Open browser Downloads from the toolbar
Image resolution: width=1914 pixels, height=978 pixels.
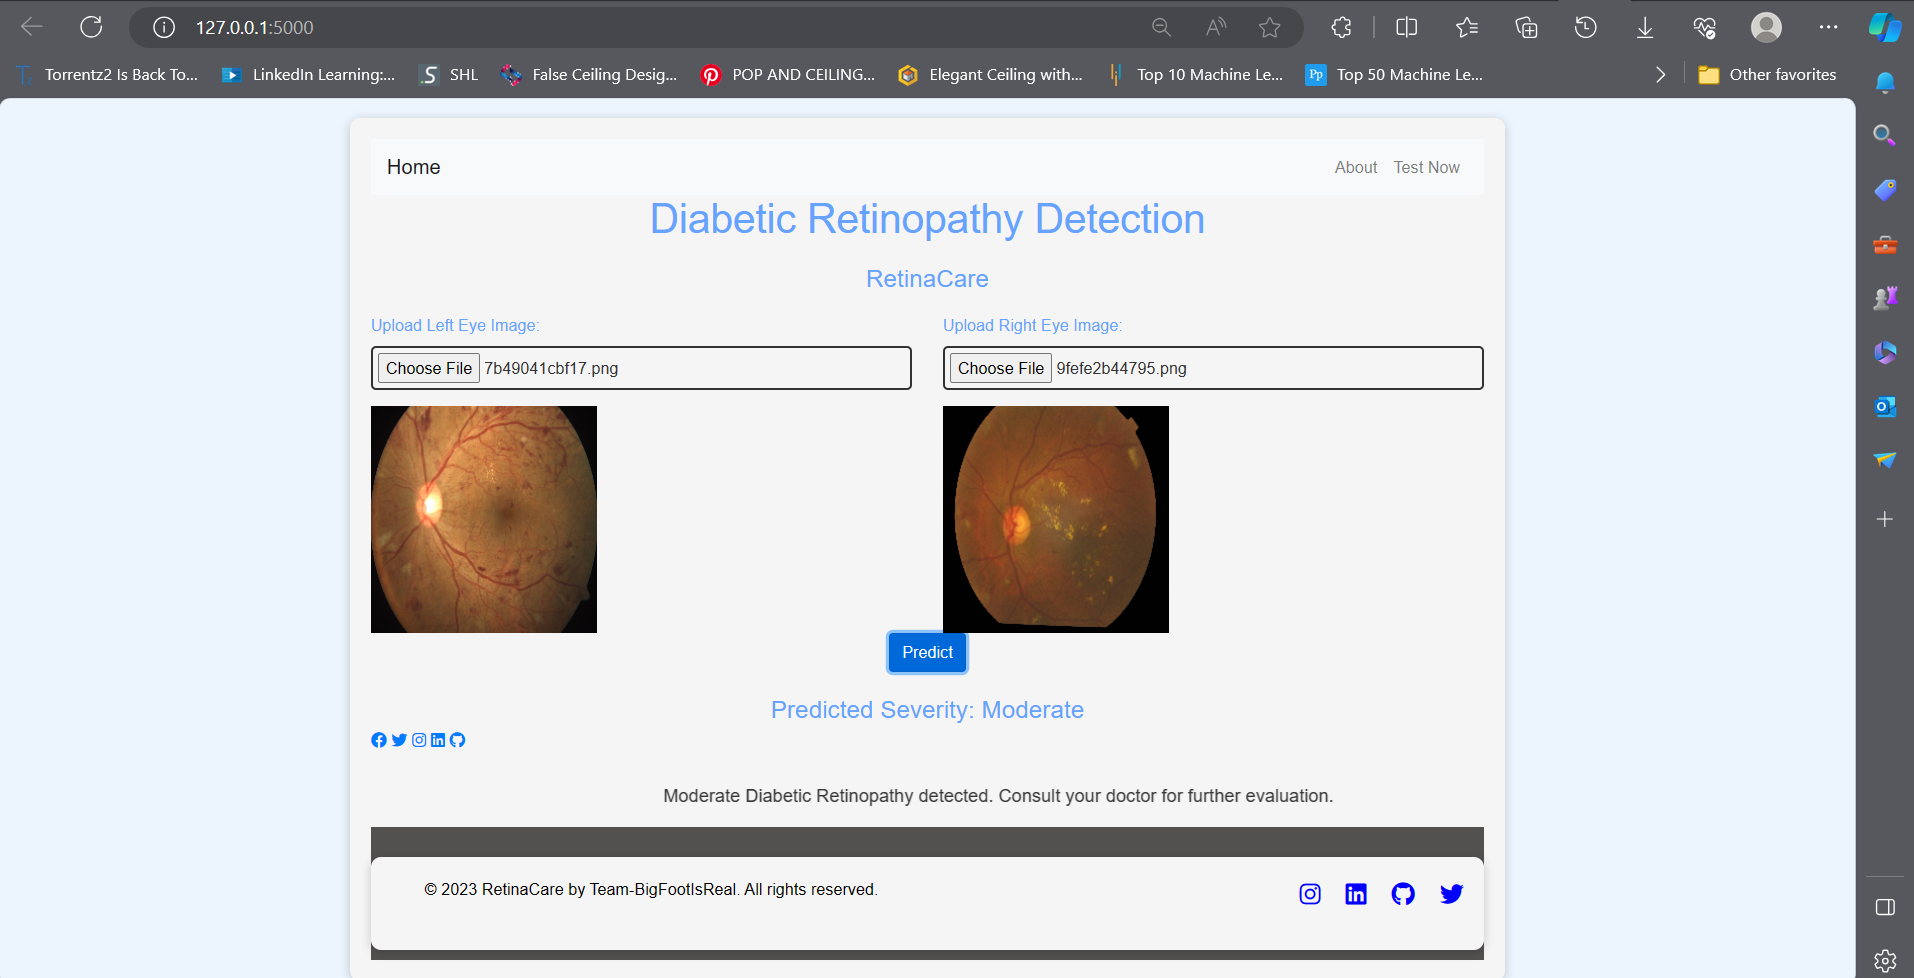1643,27
